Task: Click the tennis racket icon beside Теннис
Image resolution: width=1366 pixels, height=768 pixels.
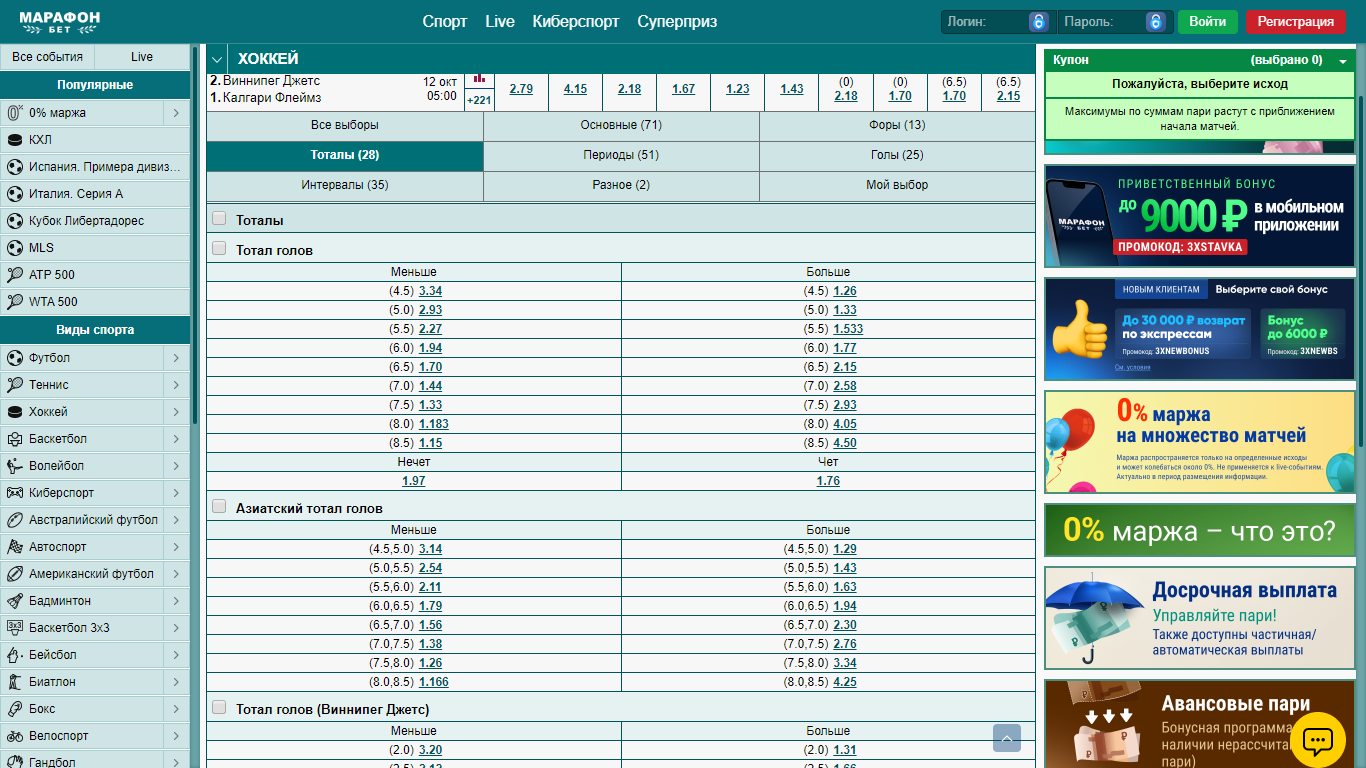Action: point(15,385)
